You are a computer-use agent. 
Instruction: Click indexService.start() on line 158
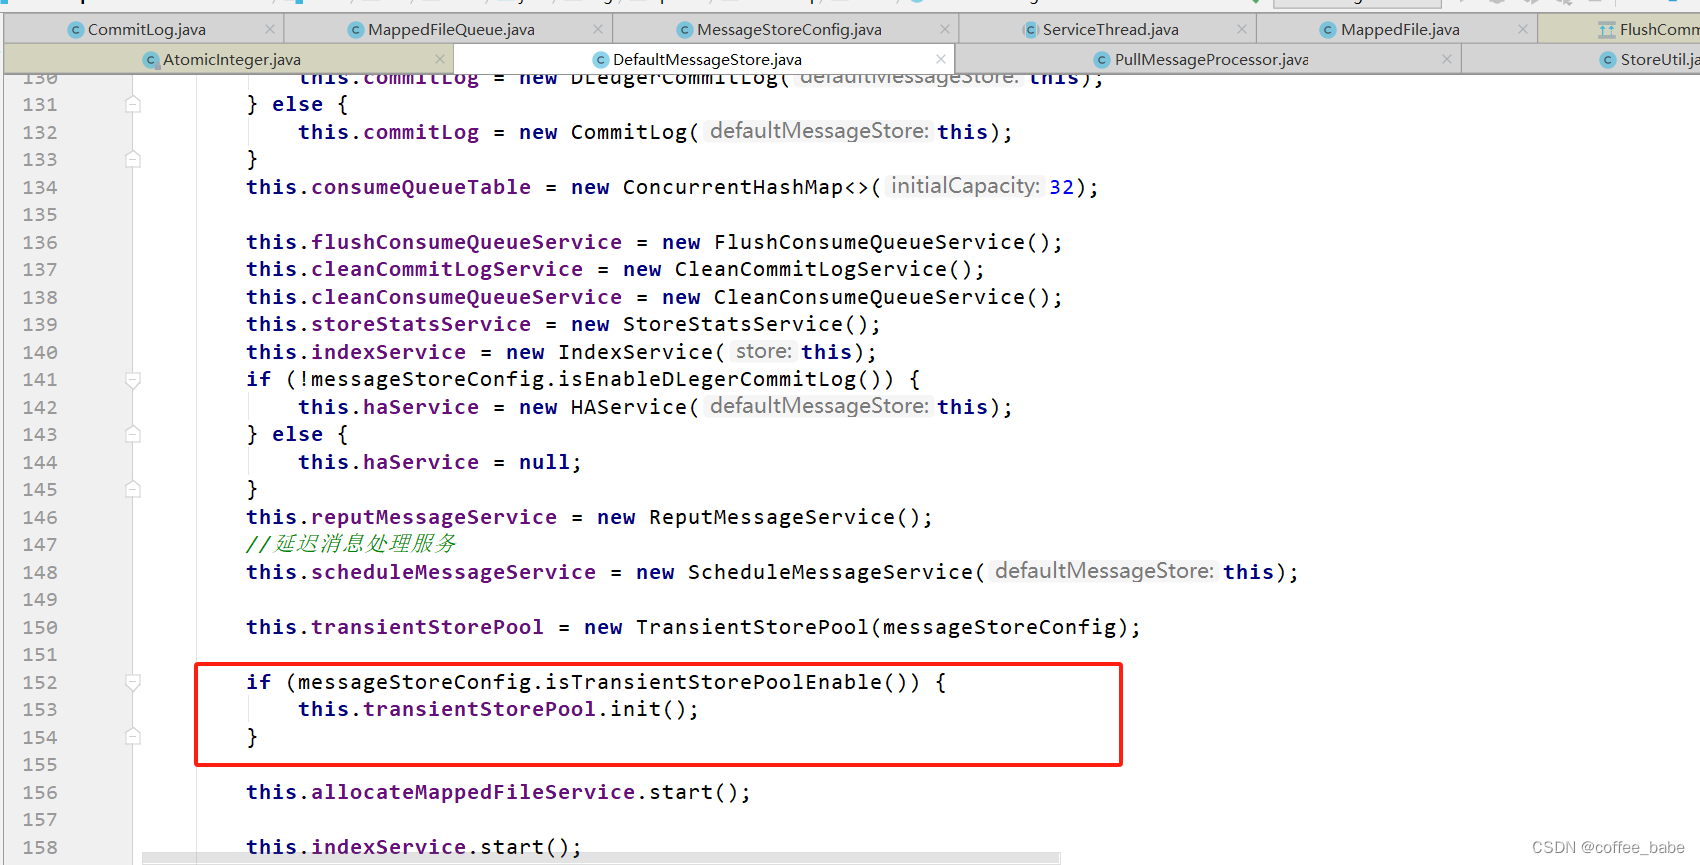(414, 847)
